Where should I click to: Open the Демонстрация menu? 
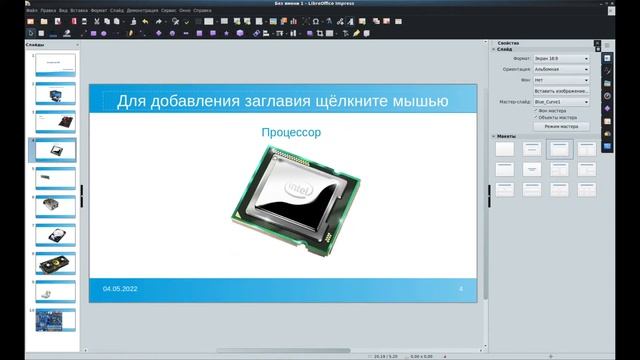coord(142,10)
